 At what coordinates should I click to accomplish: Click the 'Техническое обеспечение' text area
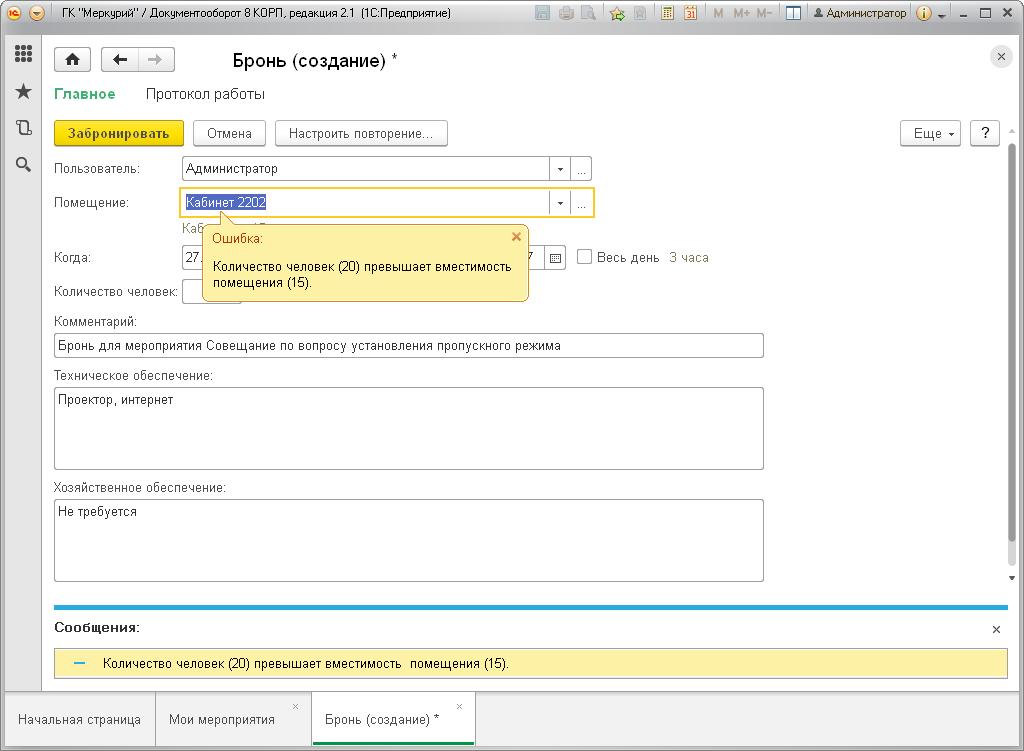(x=409, y=428)
